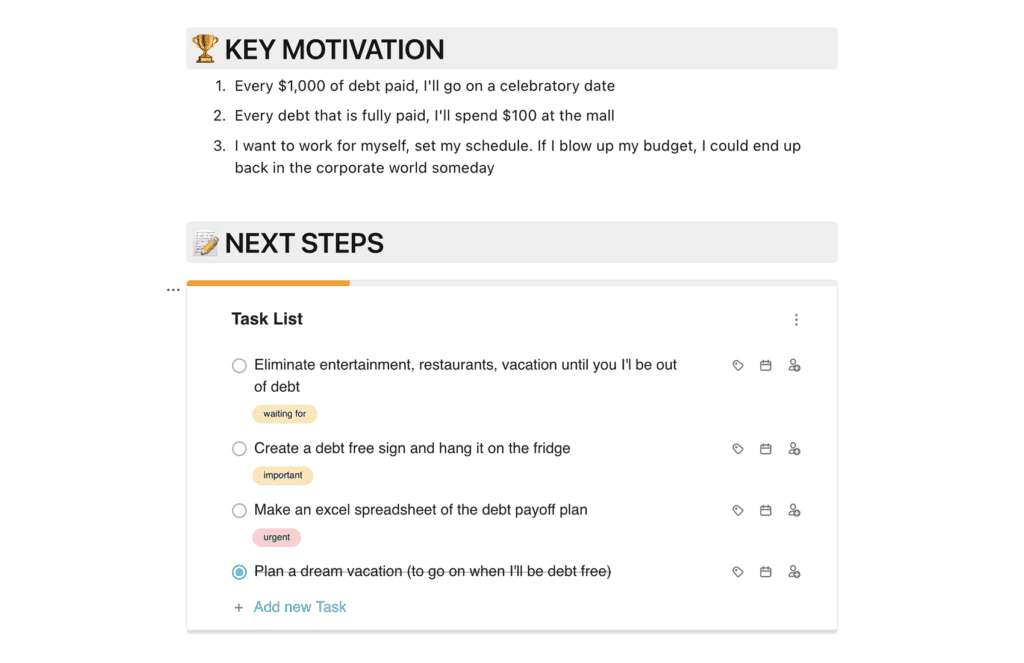Image resolution: width=1024 pixels, height=663 pixels.
Task: Click the "waiting for" tag pill
Action: click(285, 413)
